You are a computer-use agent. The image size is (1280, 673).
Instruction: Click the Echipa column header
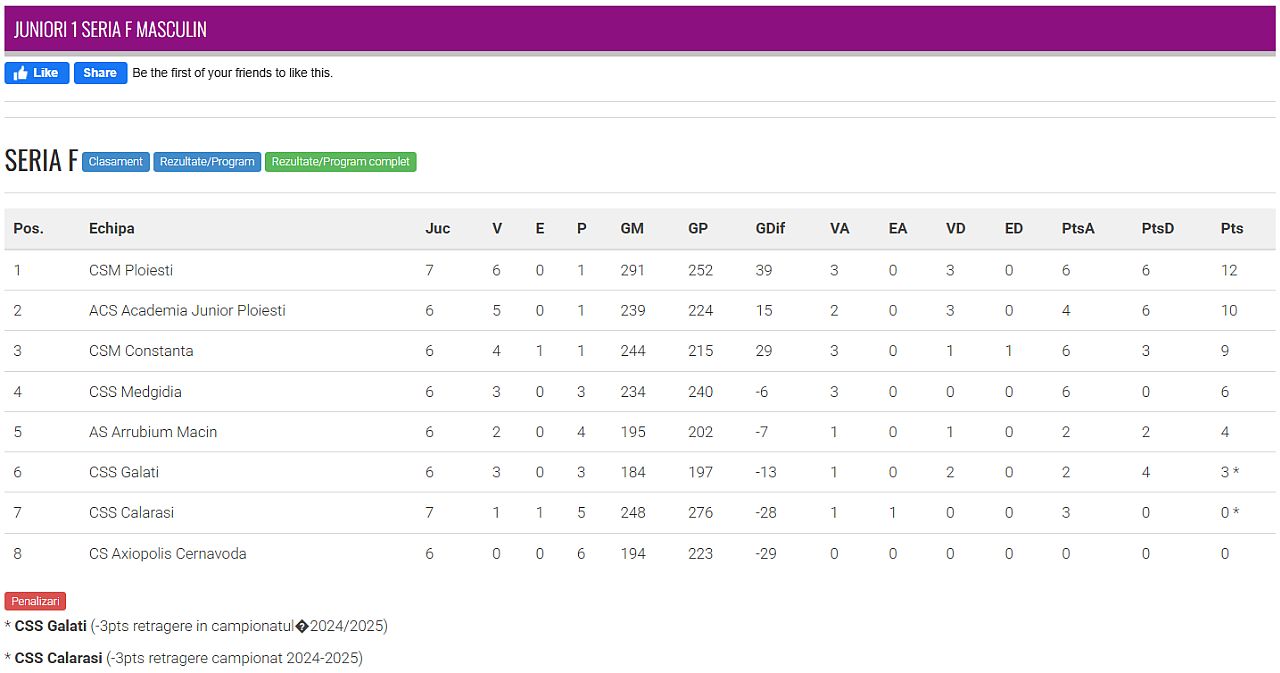[111, 228]
